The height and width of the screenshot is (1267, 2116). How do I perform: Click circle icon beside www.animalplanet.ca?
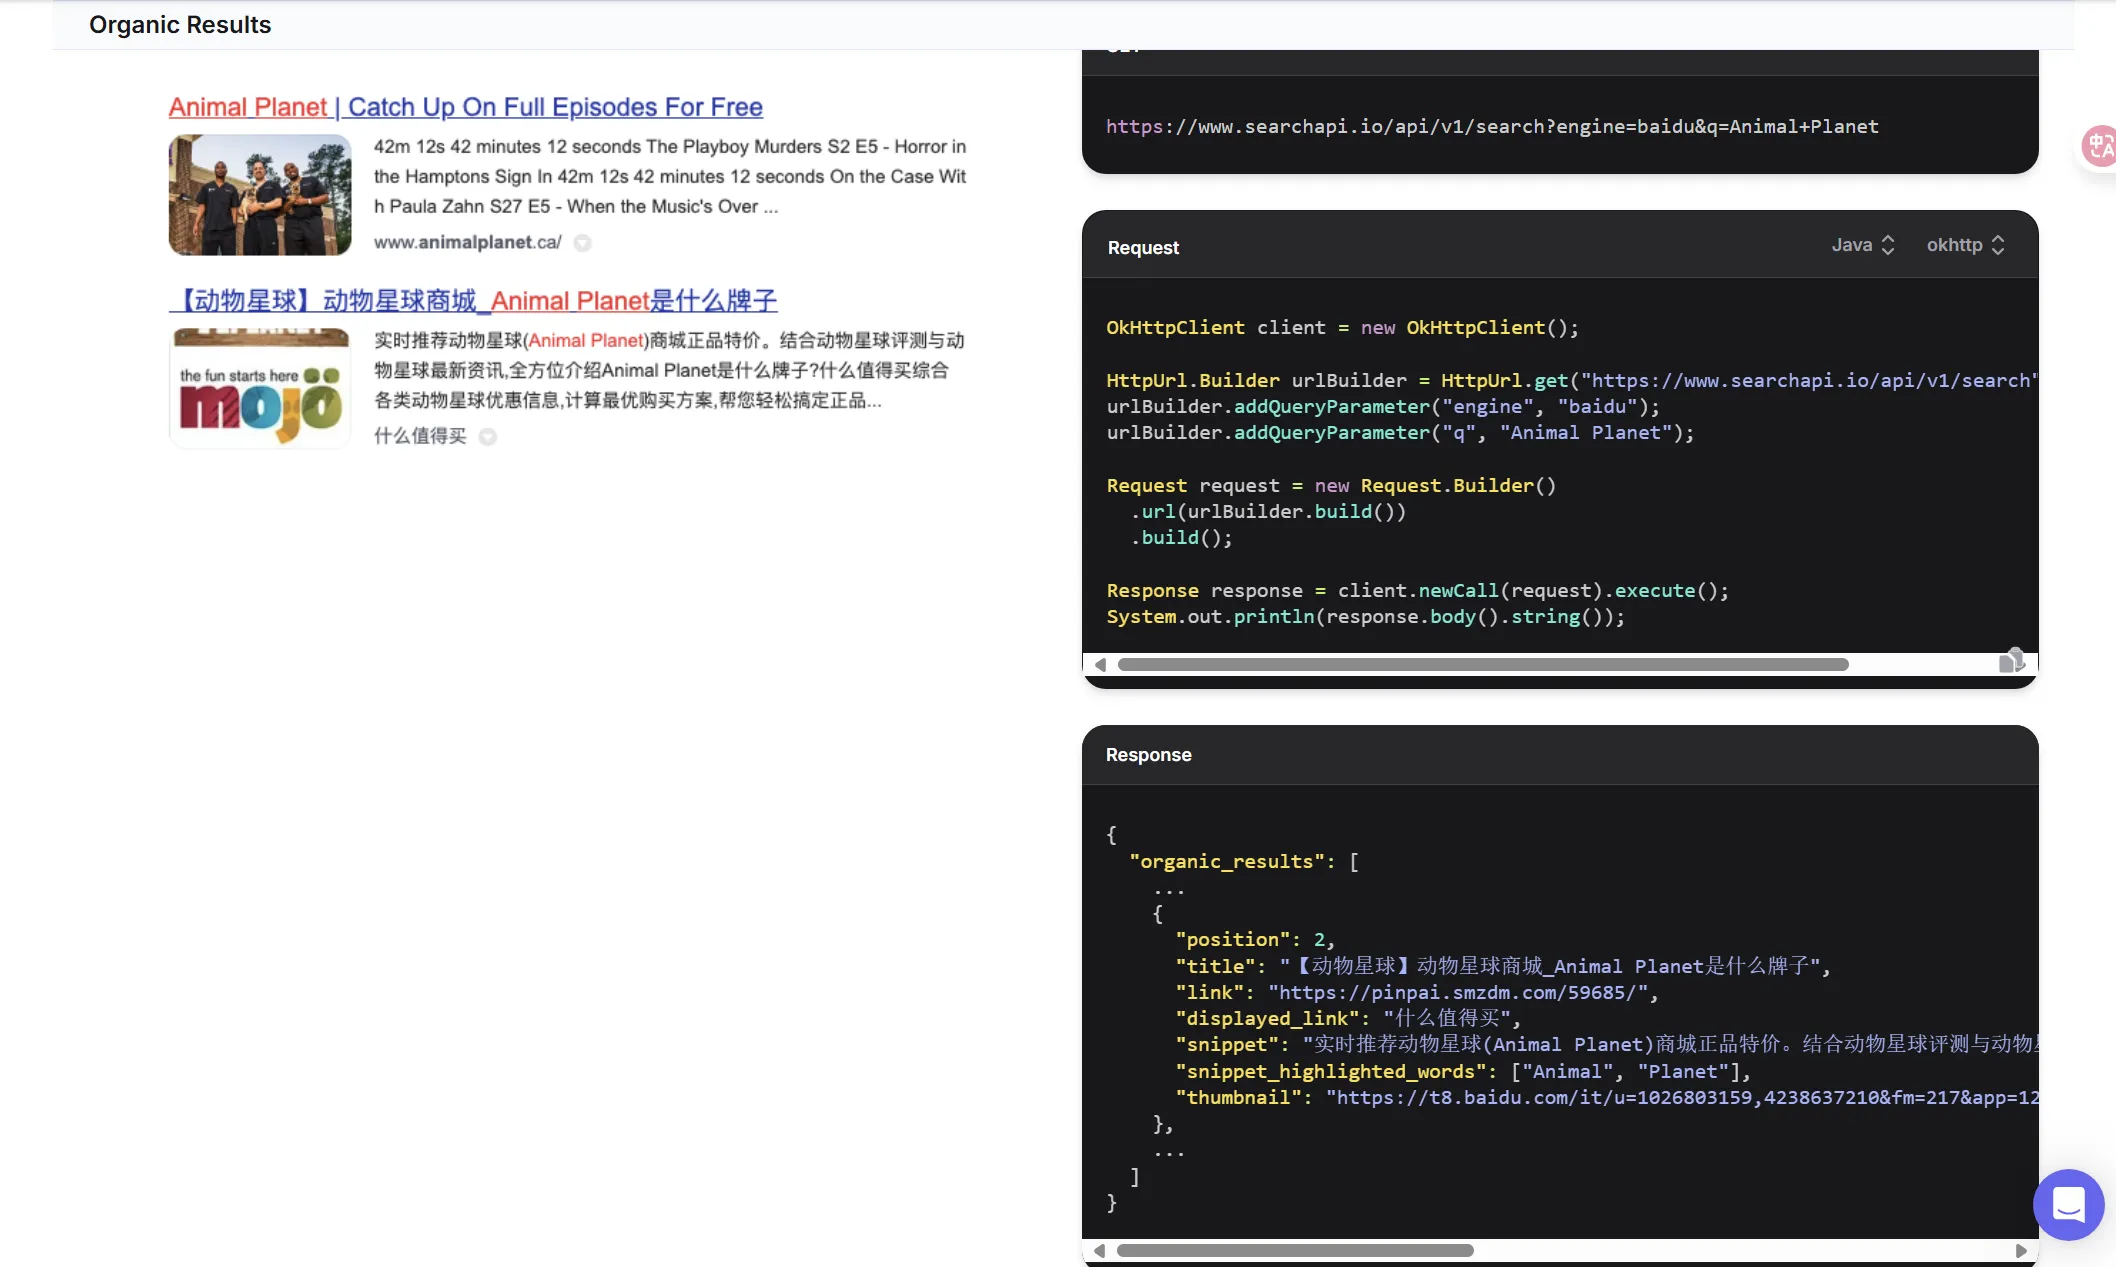coord(583,243)
